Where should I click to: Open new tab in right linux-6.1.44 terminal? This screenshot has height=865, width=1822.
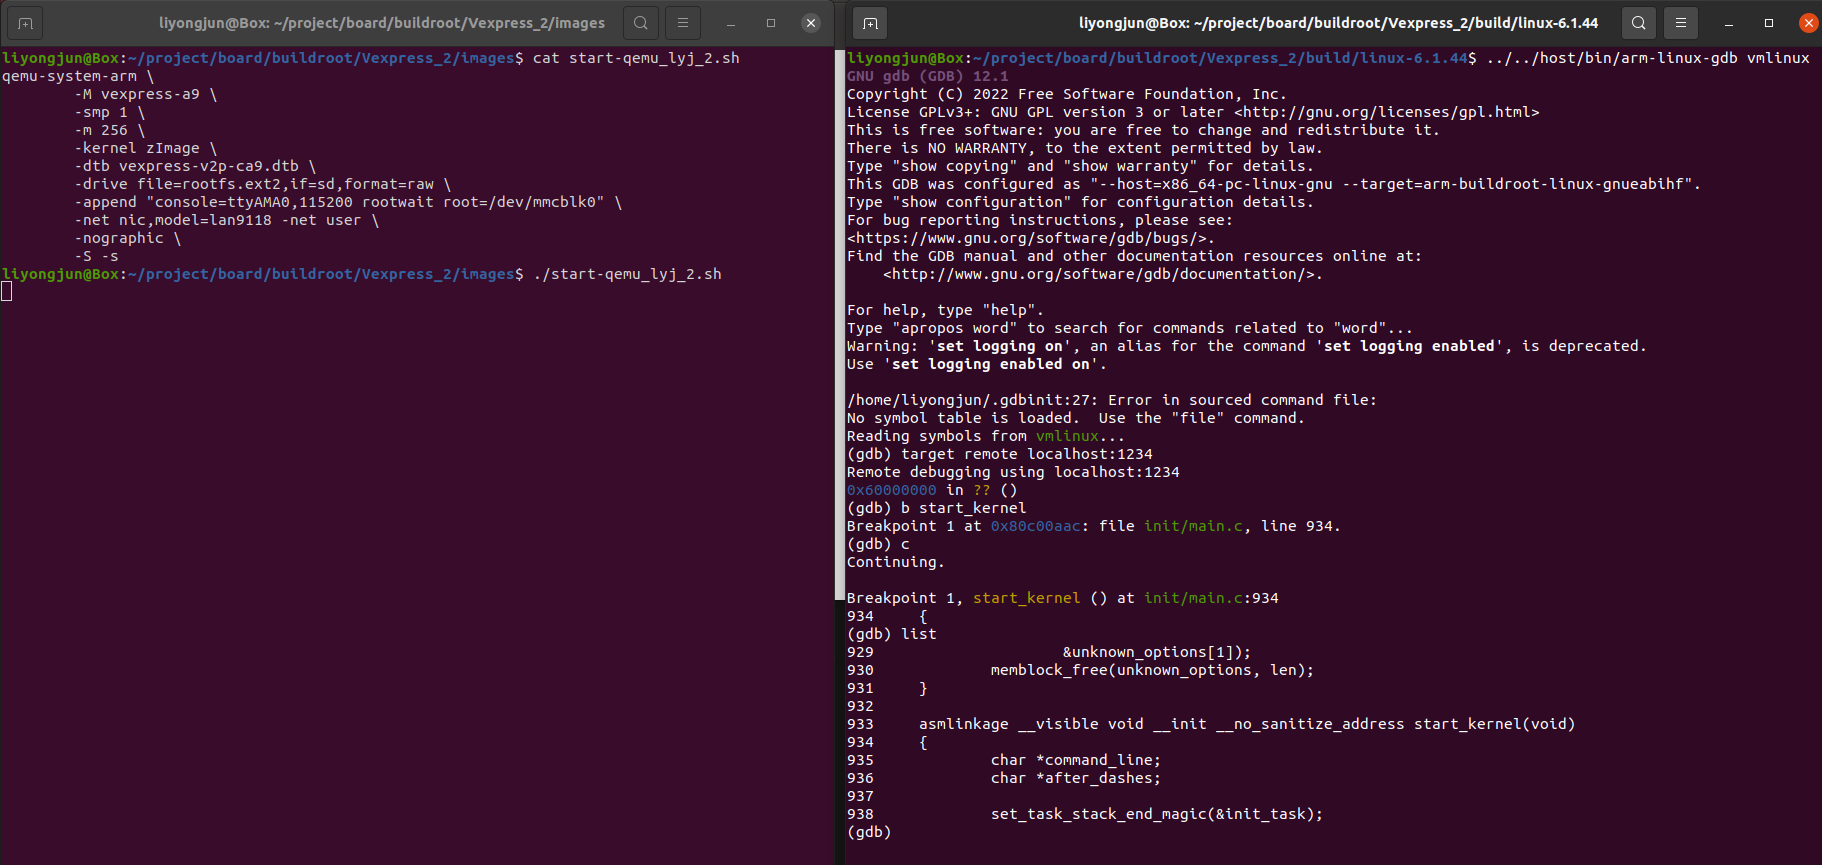tap(870, 23)
